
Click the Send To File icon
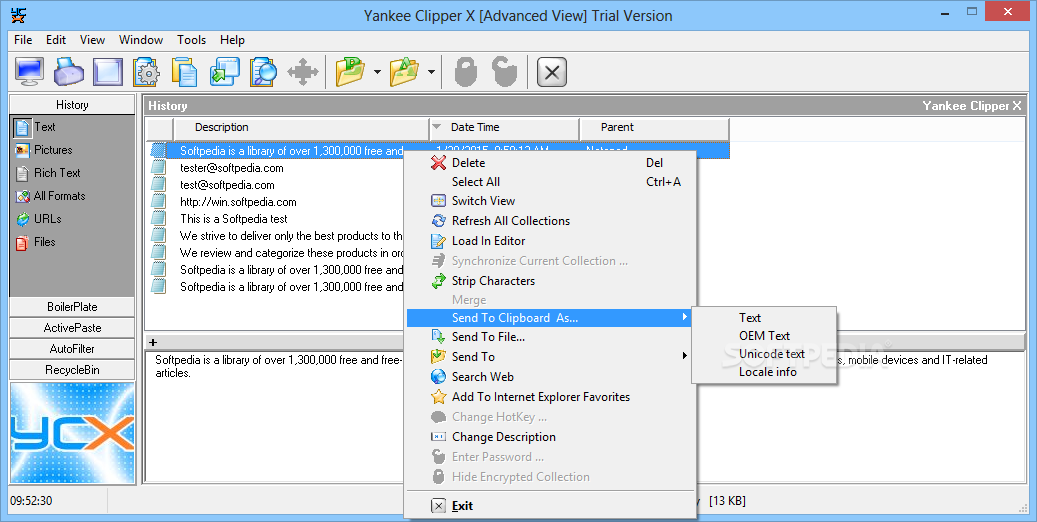tap(438, 337)
